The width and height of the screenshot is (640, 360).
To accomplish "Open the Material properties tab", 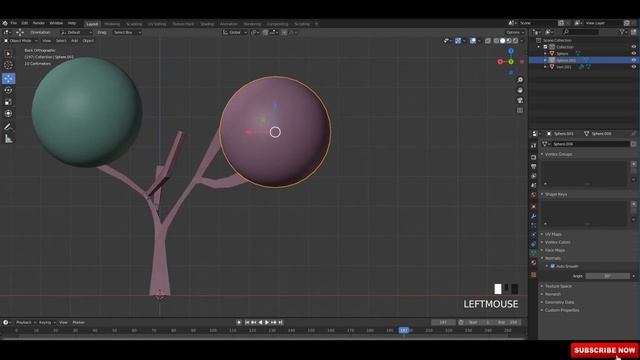I will click(533, 263).
